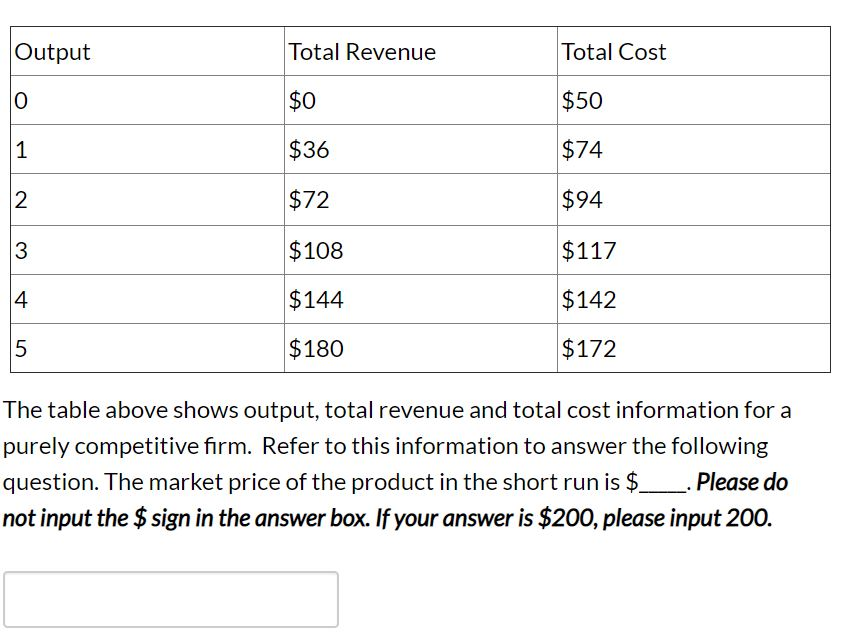Select the Total Revenue column header
Viewport: 844px width, 635px height.
(361, 52)
